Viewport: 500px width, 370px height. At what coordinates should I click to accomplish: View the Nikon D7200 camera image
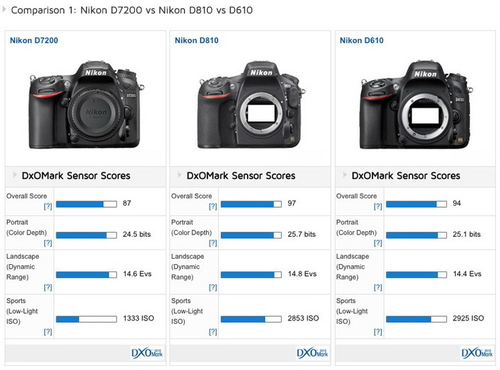[x=87, y=105]
